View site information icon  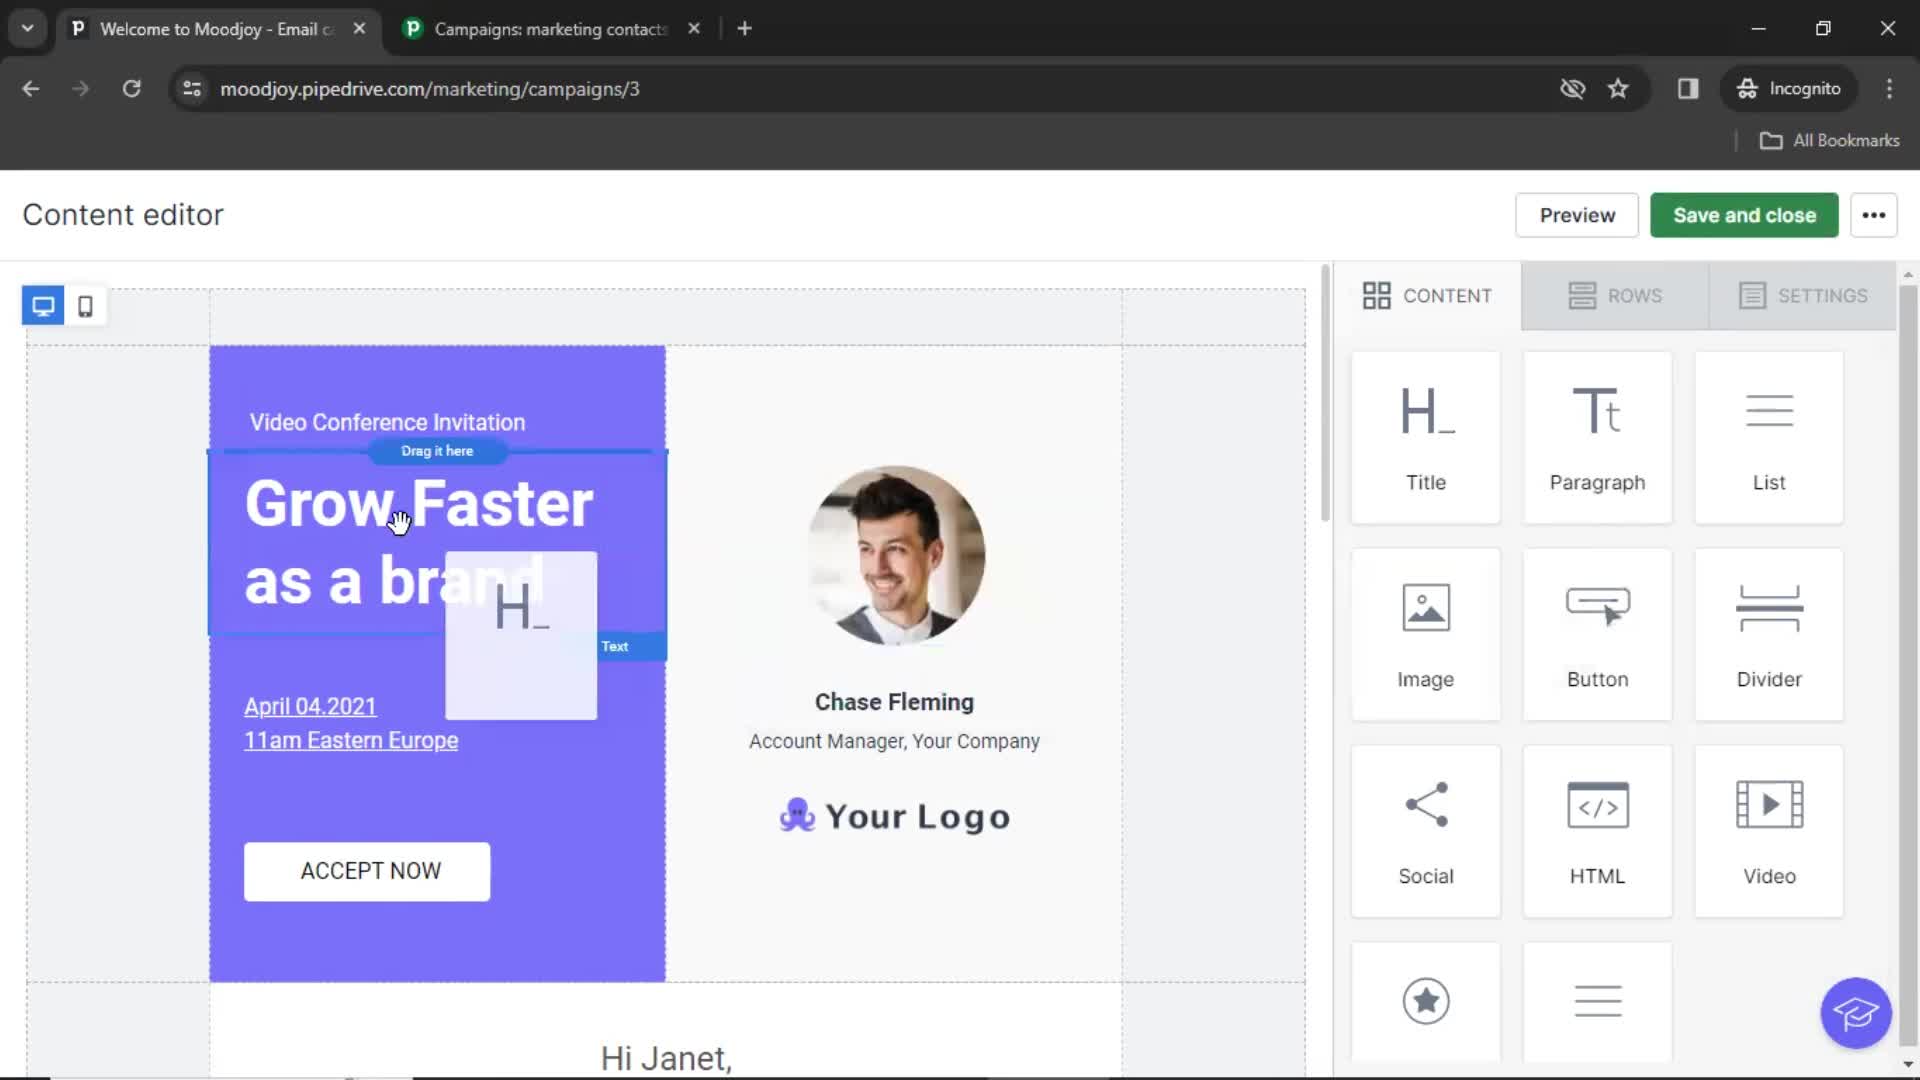coord(192,89)
